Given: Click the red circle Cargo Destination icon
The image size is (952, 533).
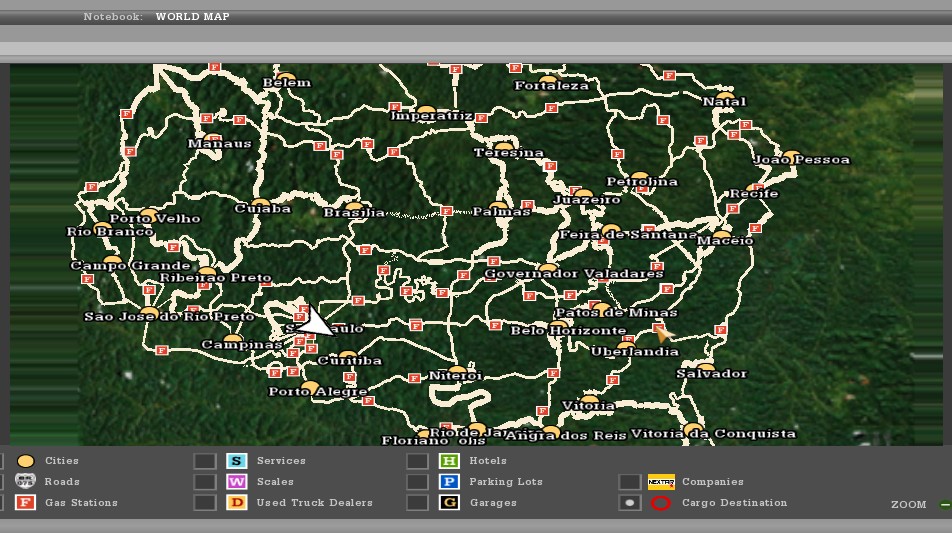Looking at the screenshot, I should 660,503.
